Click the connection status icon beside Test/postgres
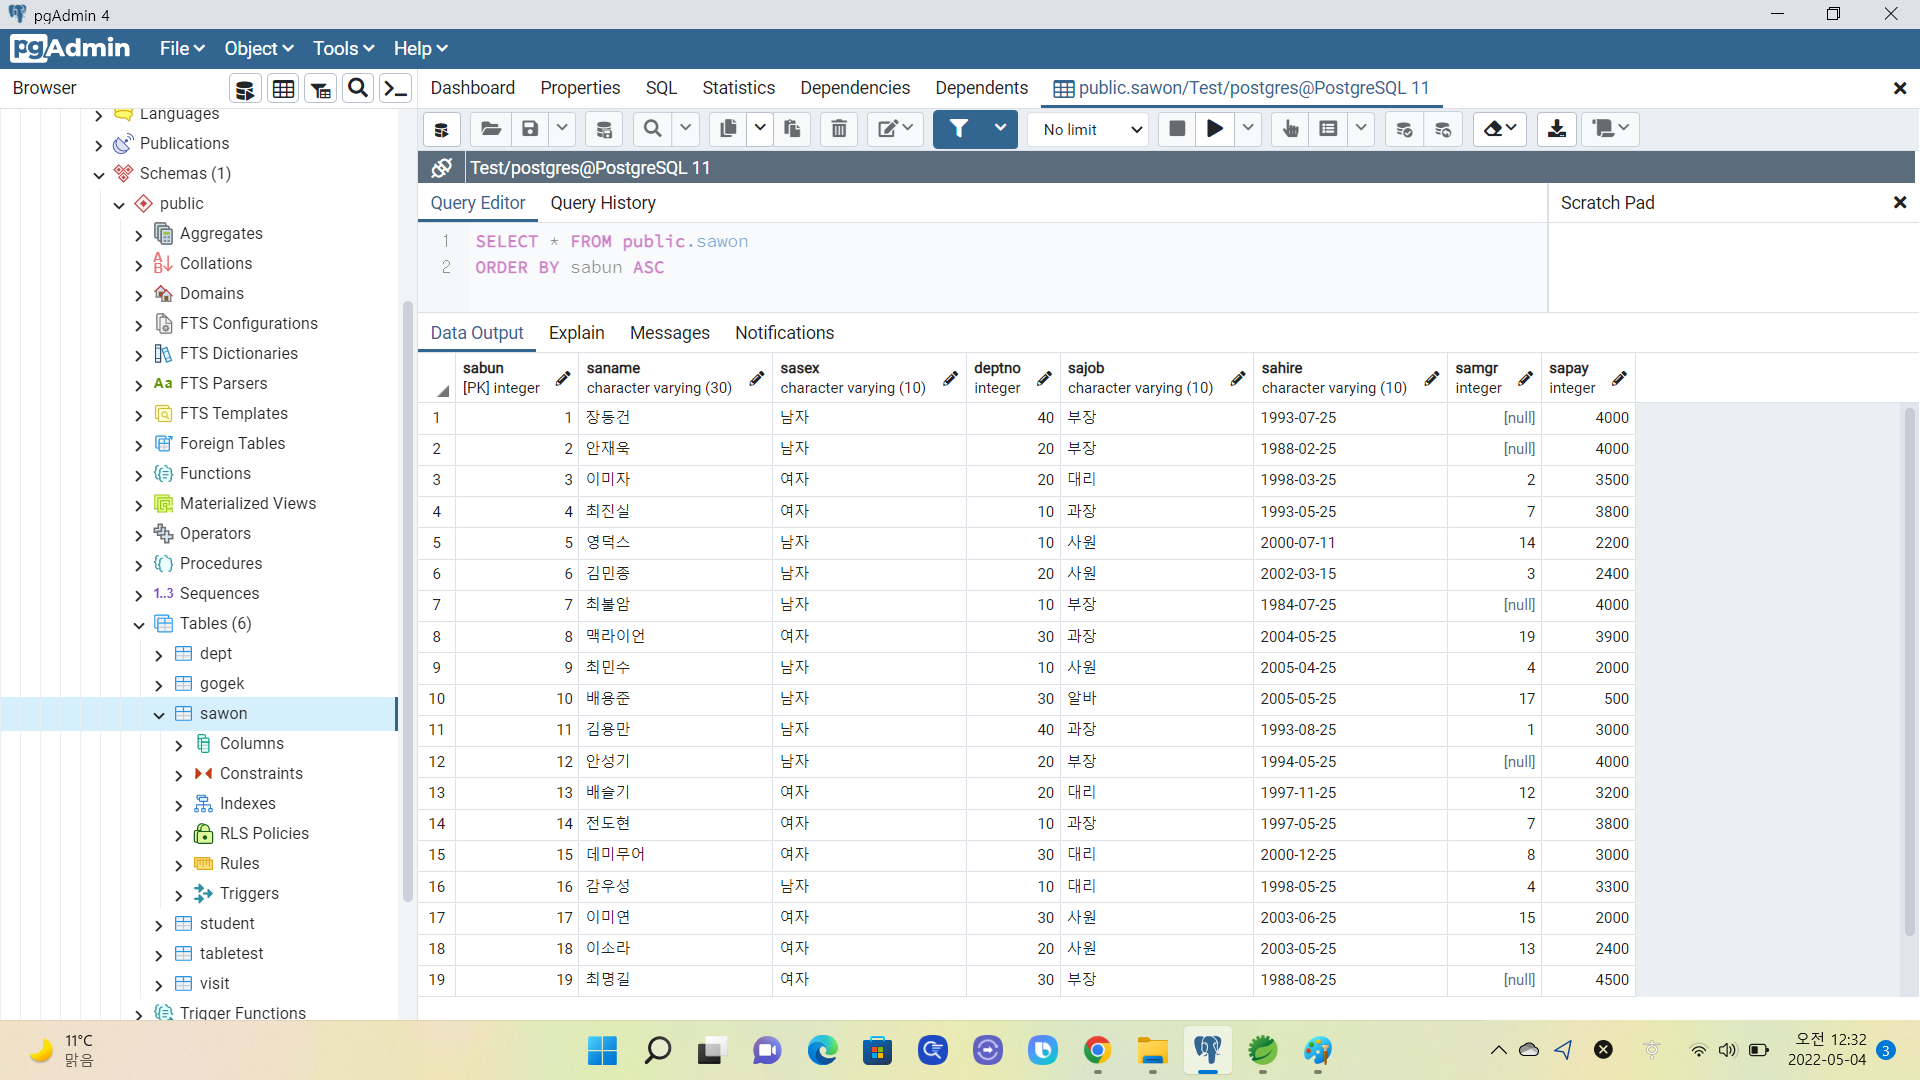 [x=441, y=168]
